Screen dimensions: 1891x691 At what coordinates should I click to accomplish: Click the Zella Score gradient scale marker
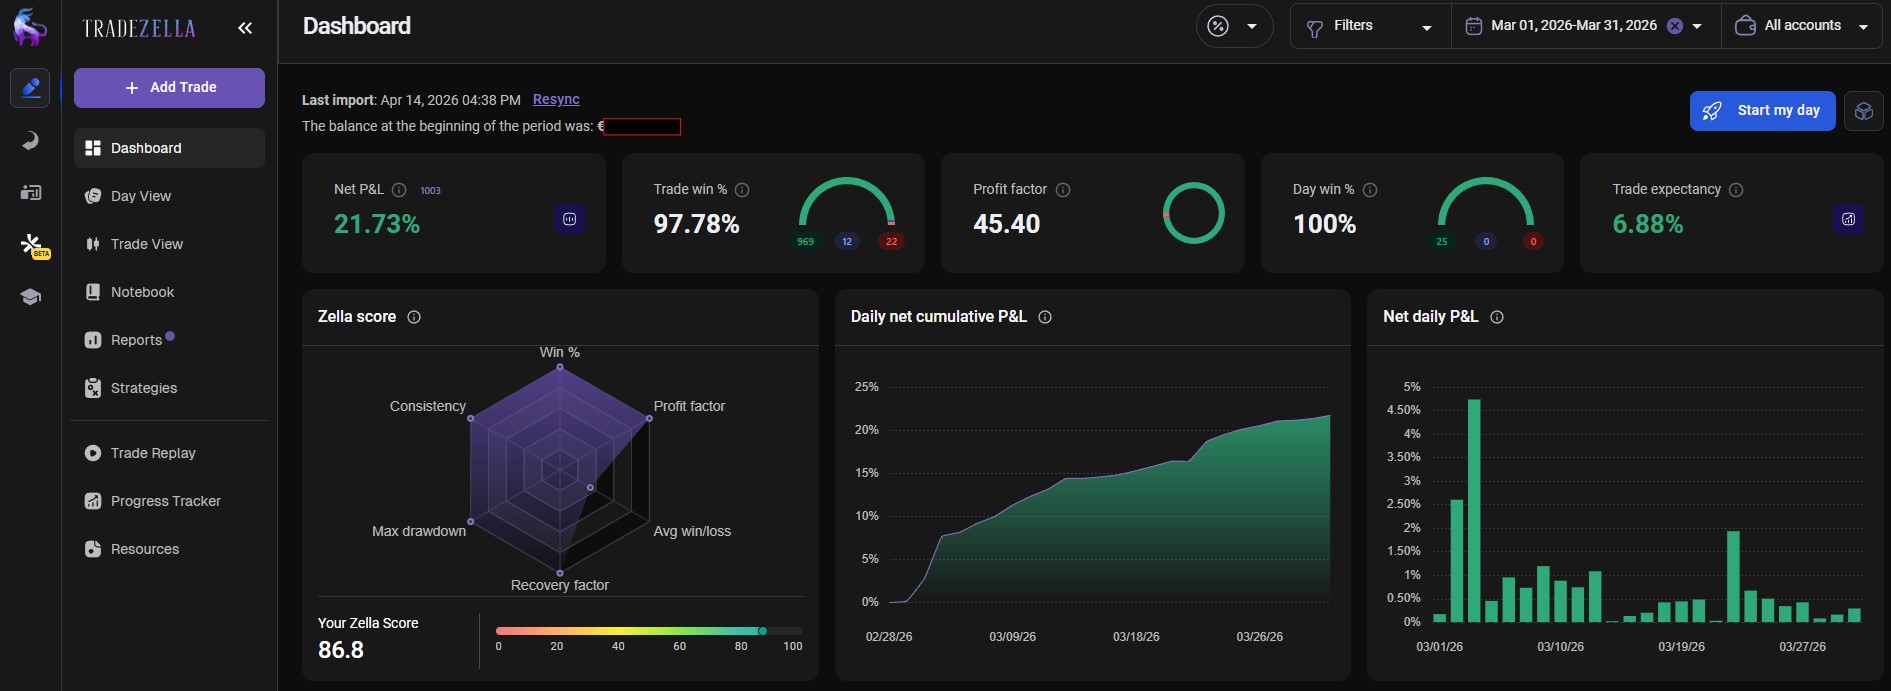pyautogui.click(x=762, y=631)
